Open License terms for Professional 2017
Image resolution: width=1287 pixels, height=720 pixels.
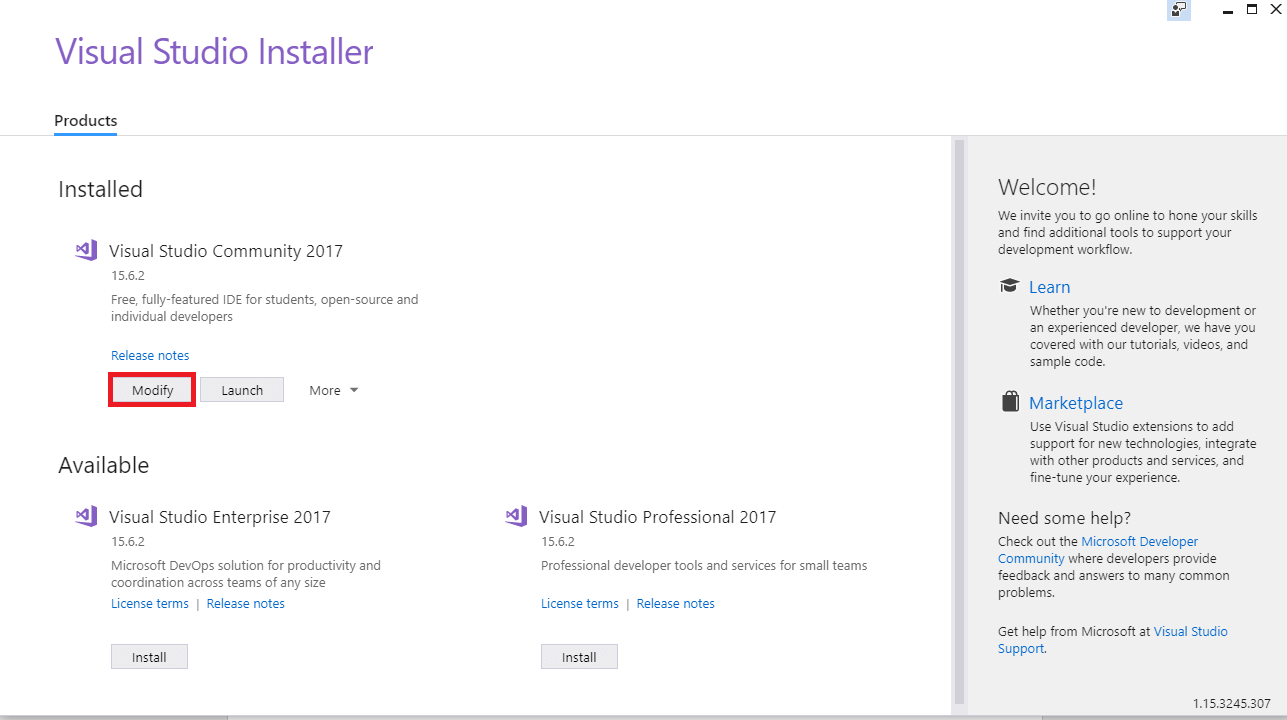coord(580,603)
